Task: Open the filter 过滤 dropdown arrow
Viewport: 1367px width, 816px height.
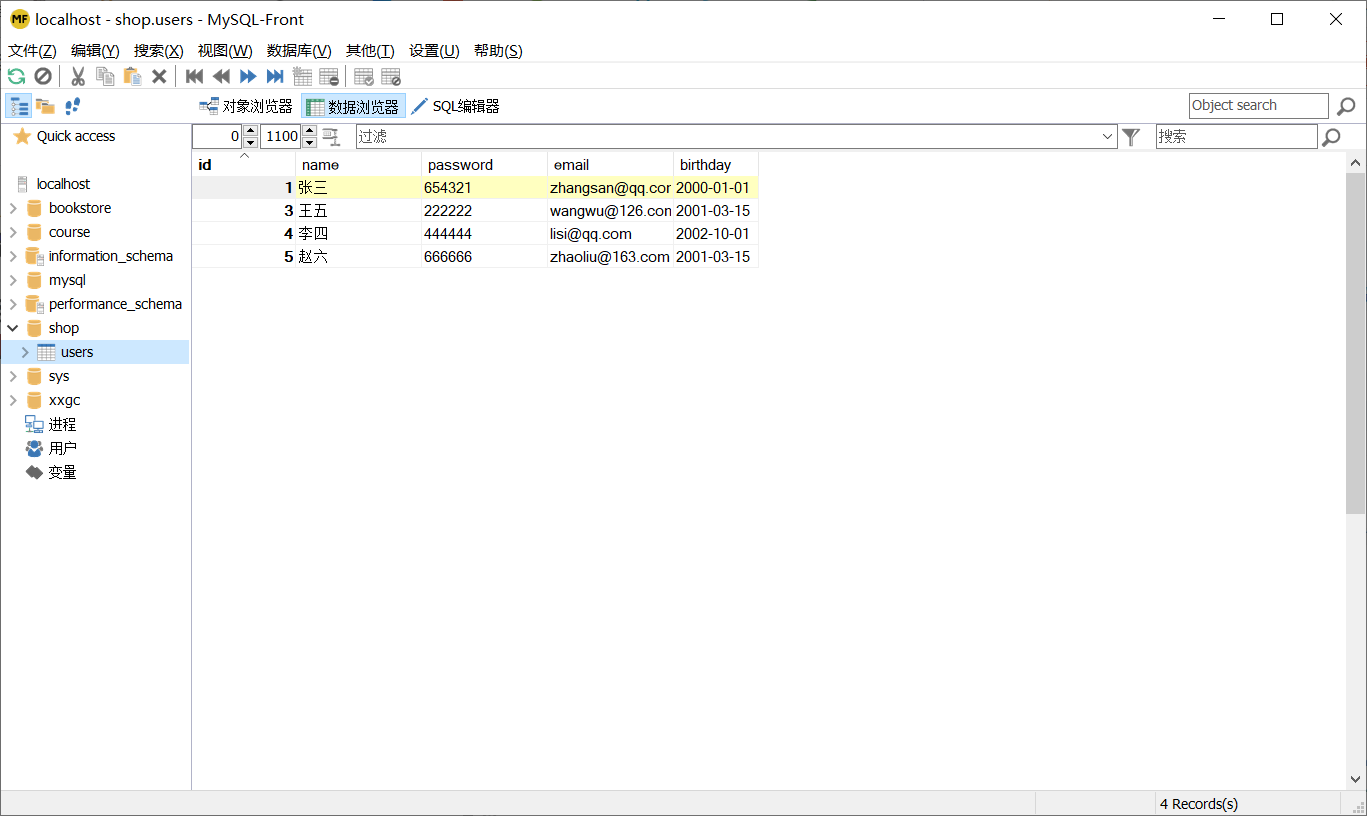Action: 1107,137
